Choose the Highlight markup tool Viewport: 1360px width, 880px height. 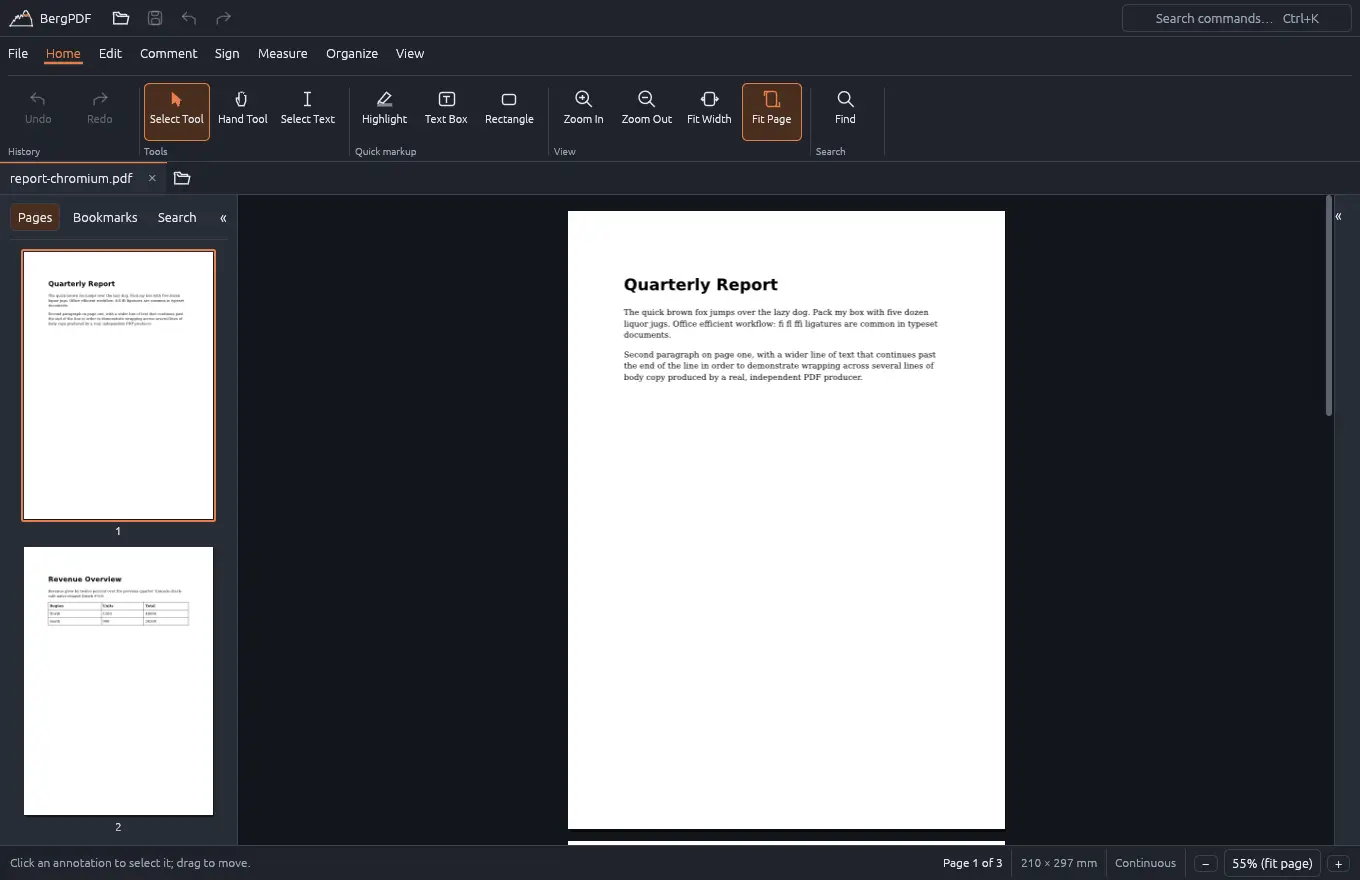click(384, 111)
